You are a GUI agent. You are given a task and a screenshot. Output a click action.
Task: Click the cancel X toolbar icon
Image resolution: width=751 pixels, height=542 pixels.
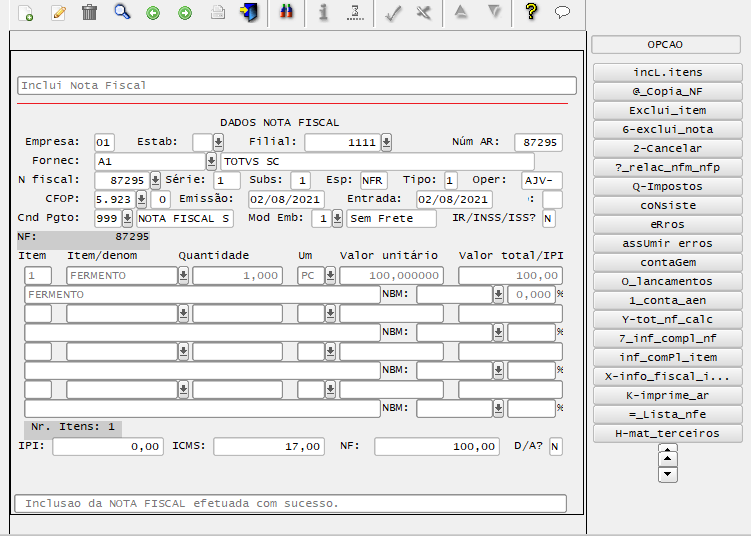pyautogui.click(x=424, y=12)
